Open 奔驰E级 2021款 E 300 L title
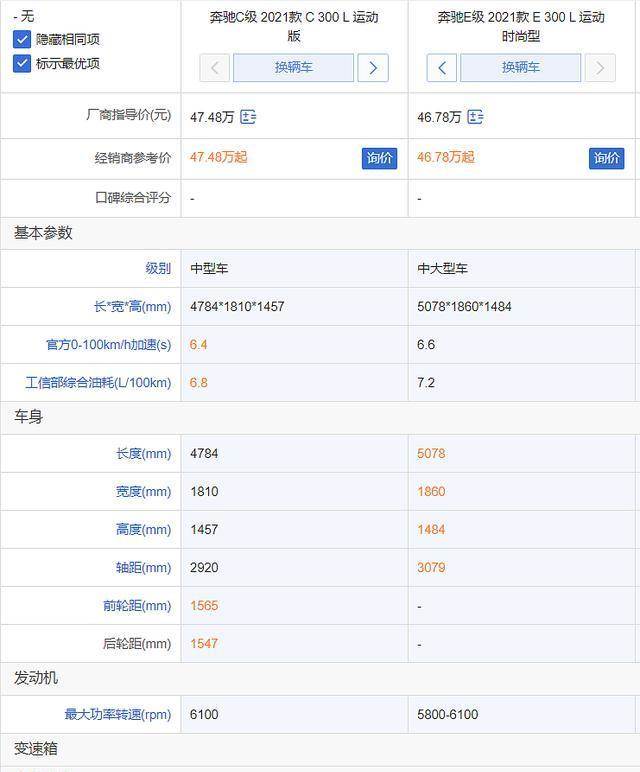Screen dimensions: 640x772 [x=521, y=26]
